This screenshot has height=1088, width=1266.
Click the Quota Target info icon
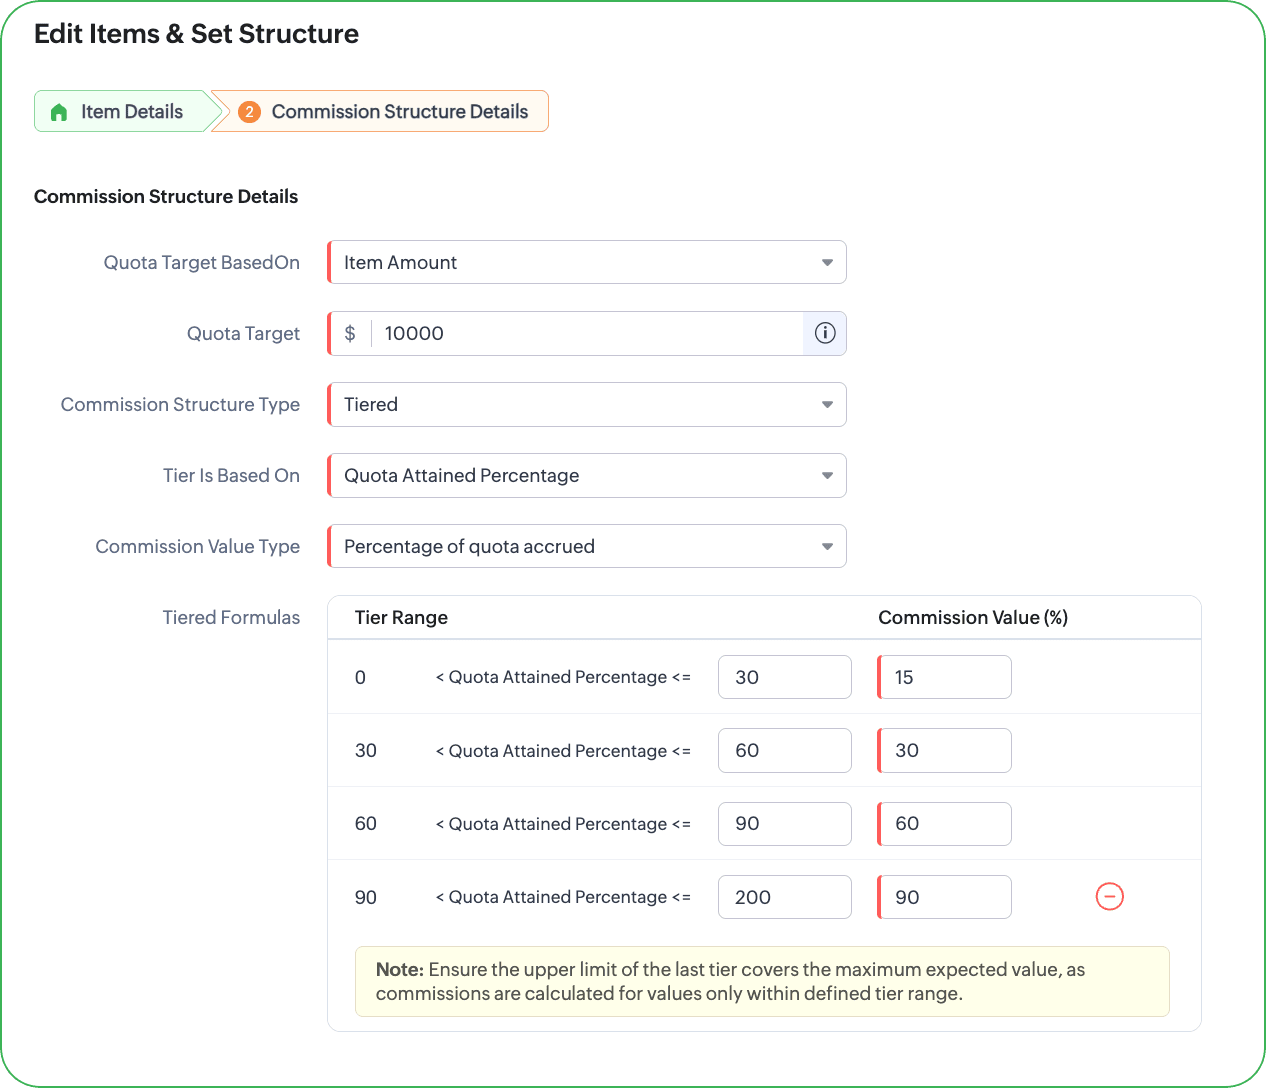(x=825, y=333)
